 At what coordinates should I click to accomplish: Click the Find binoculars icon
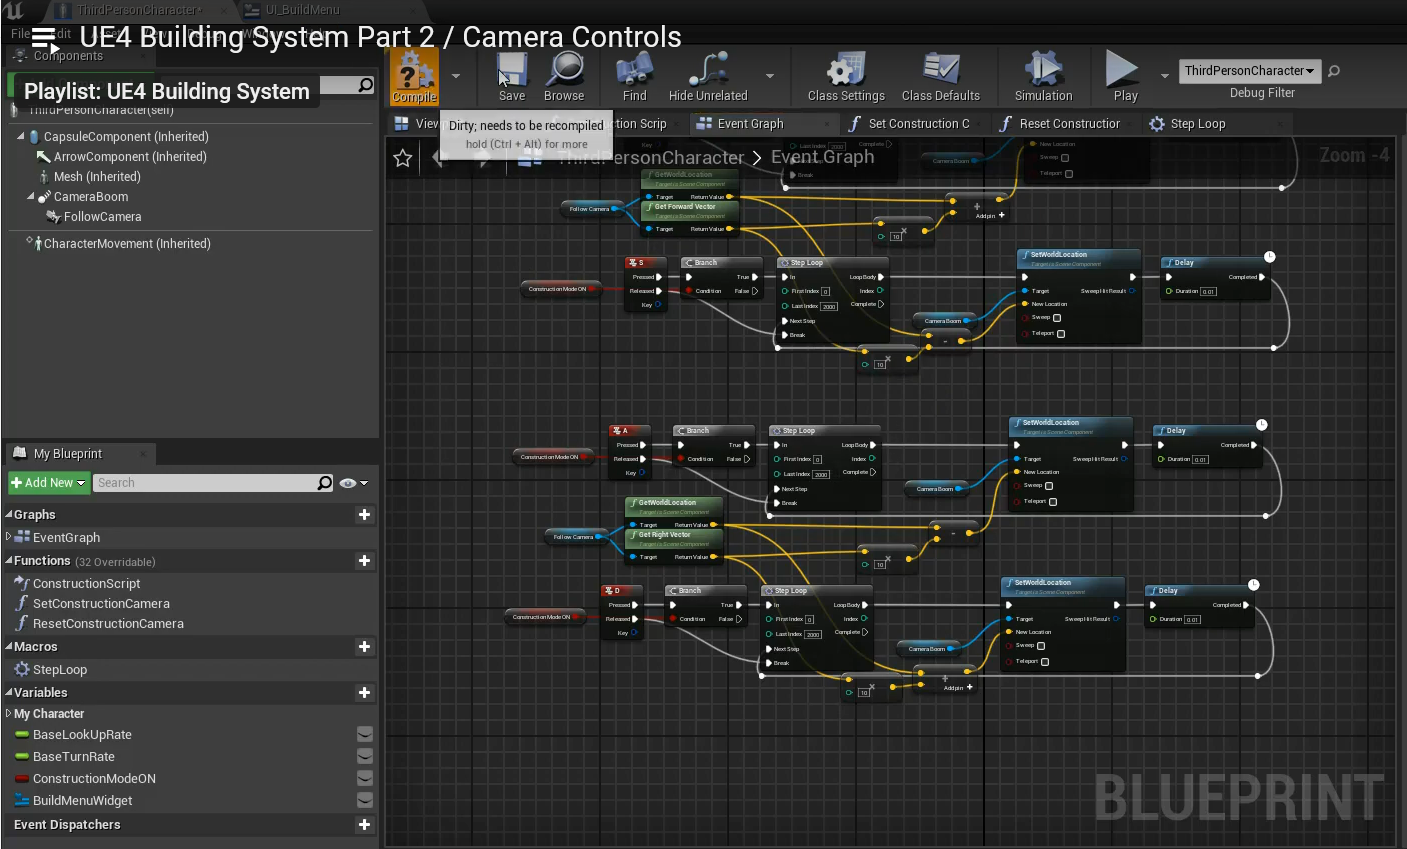634,71
